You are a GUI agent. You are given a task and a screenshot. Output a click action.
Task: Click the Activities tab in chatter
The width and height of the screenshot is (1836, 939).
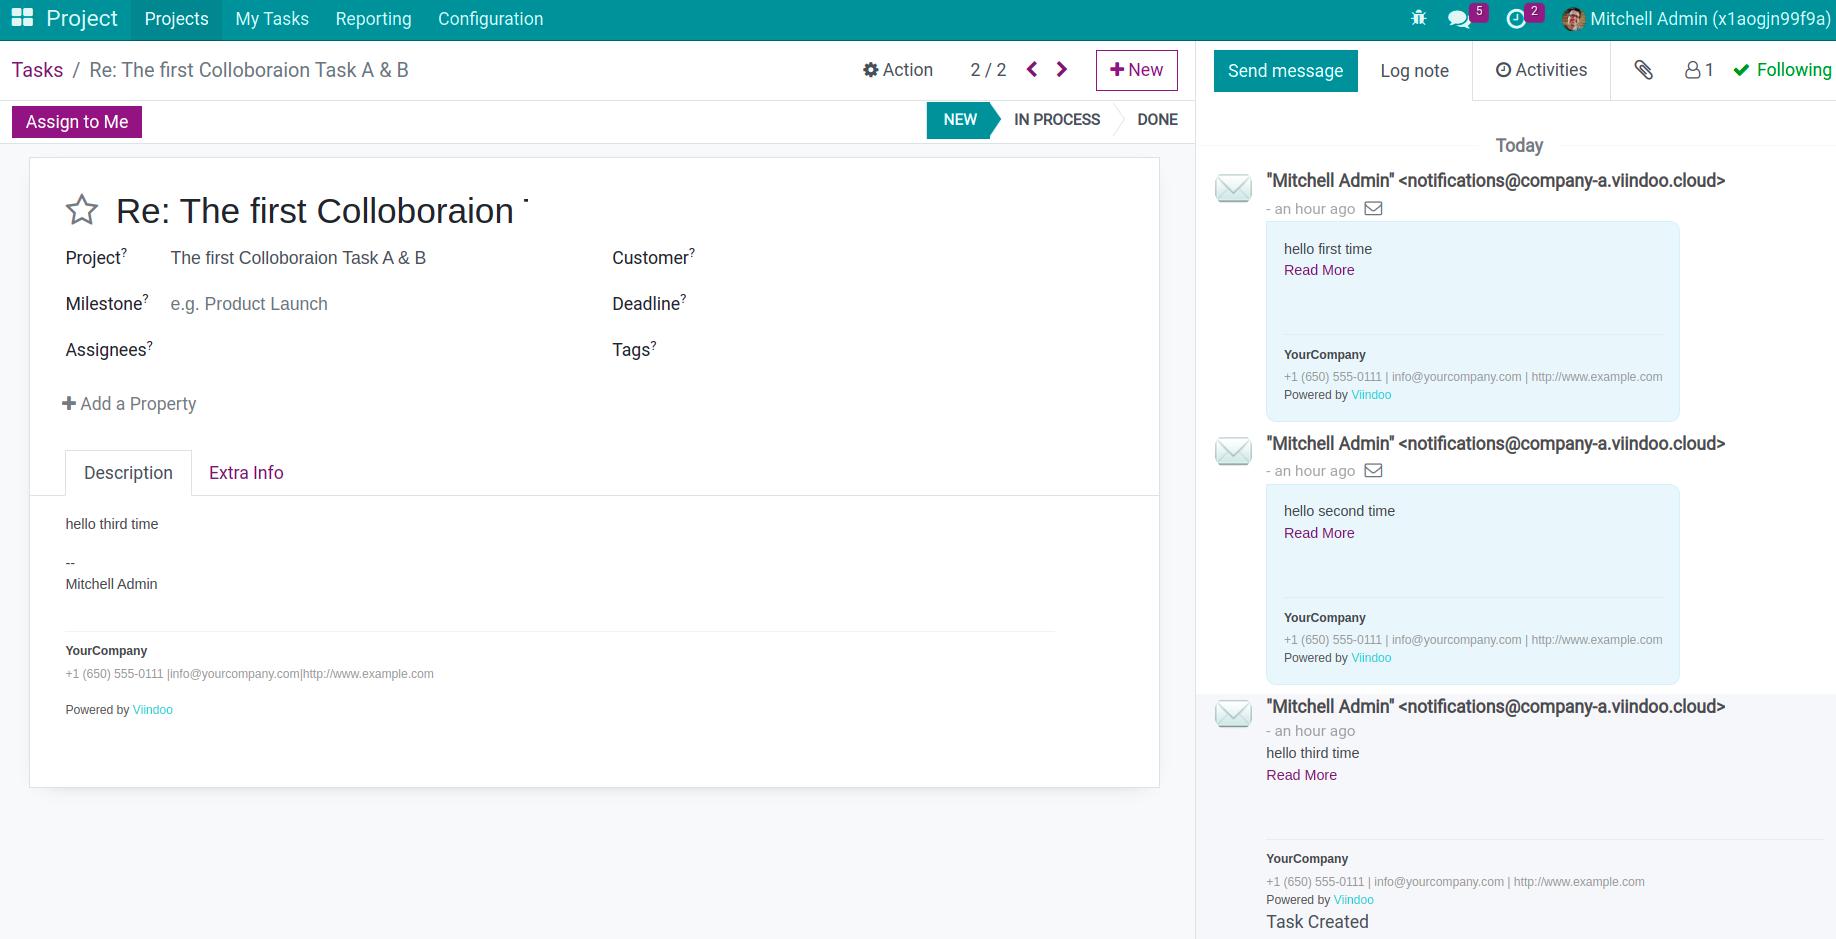[1541, 70]
